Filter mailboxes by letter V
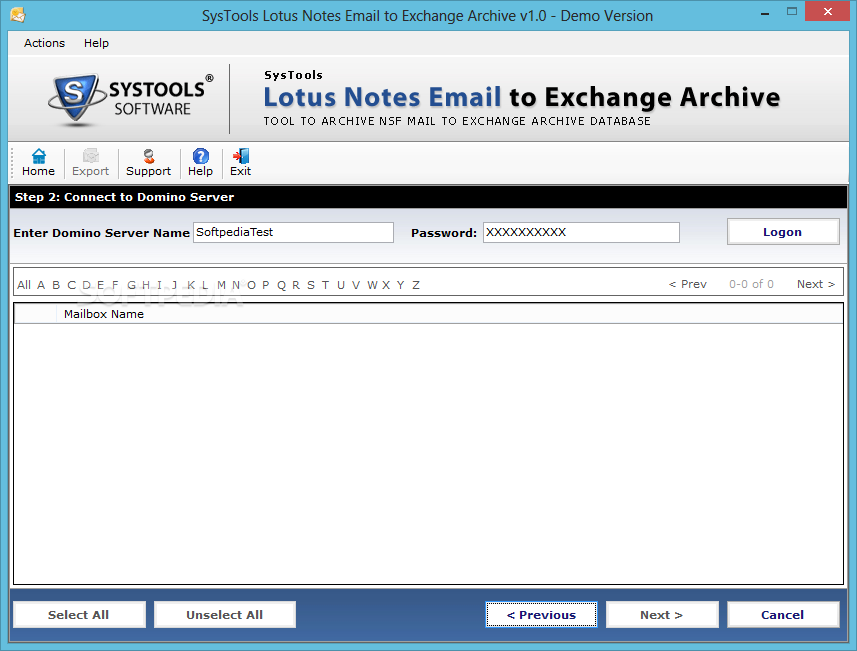 (356, 285)
